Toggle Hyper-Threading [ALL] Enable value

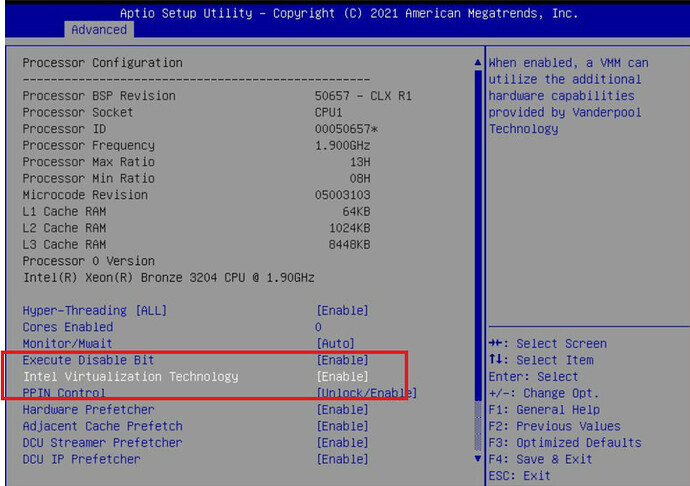pos(342,311)
